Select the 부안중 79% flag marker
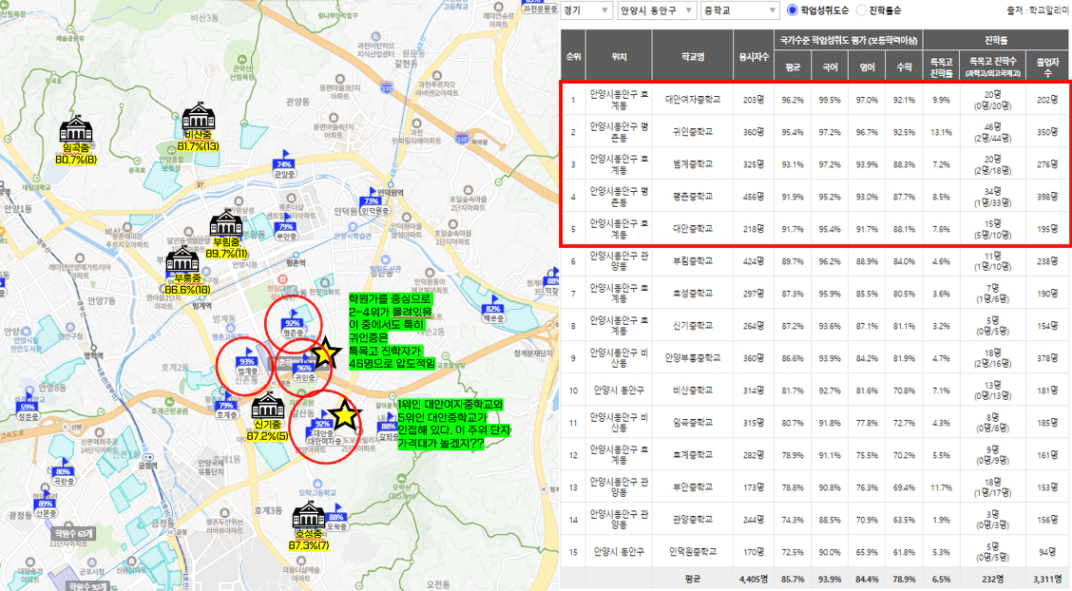The width and height of the screenshot is (1072, 591). click(286, 228)
